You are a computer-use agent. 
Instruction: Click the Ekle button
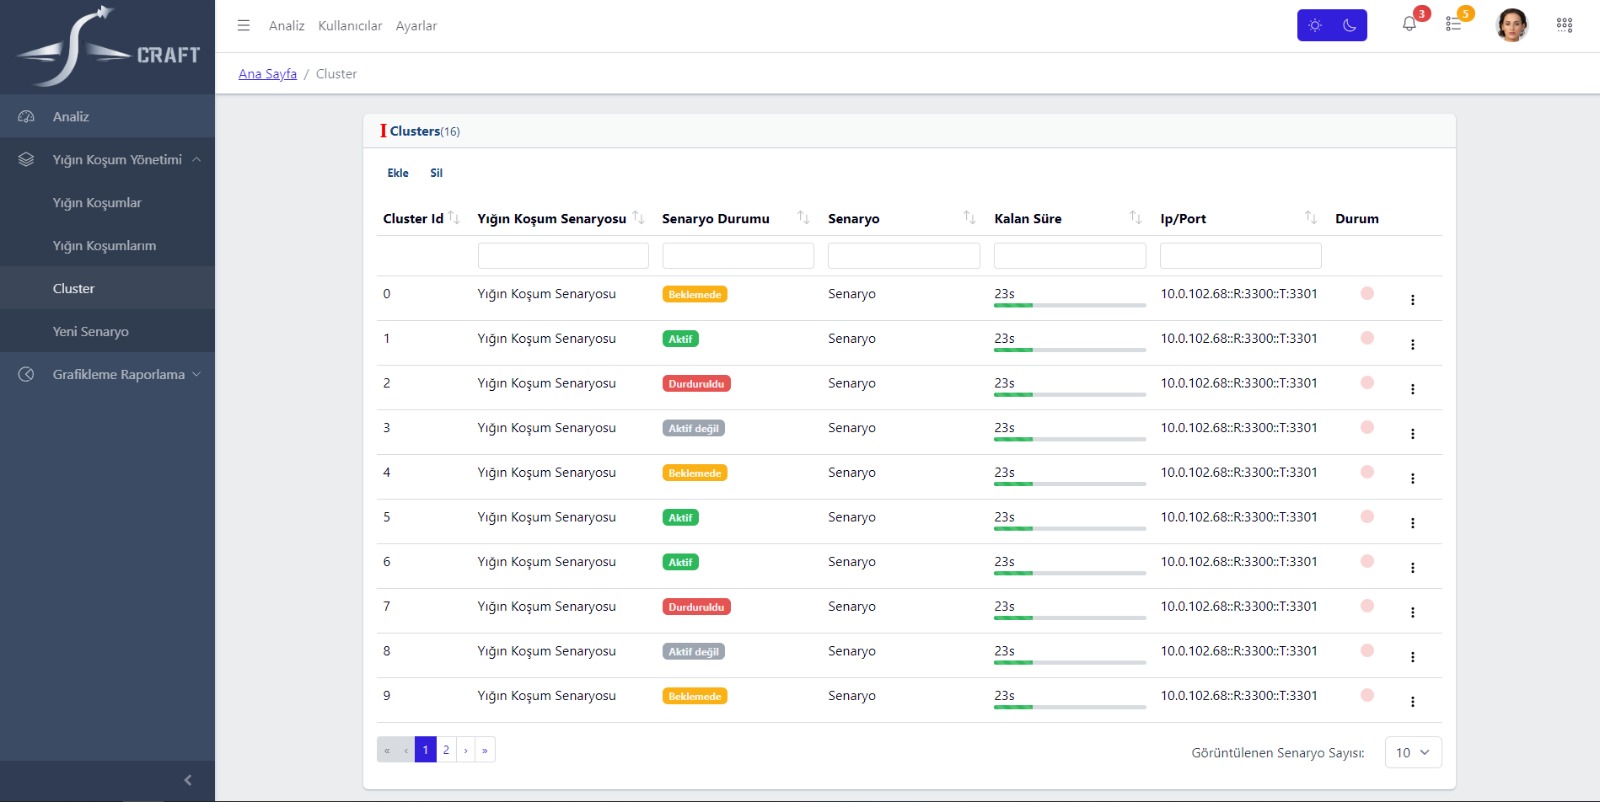pyautogui.click(x=398, y=173)
